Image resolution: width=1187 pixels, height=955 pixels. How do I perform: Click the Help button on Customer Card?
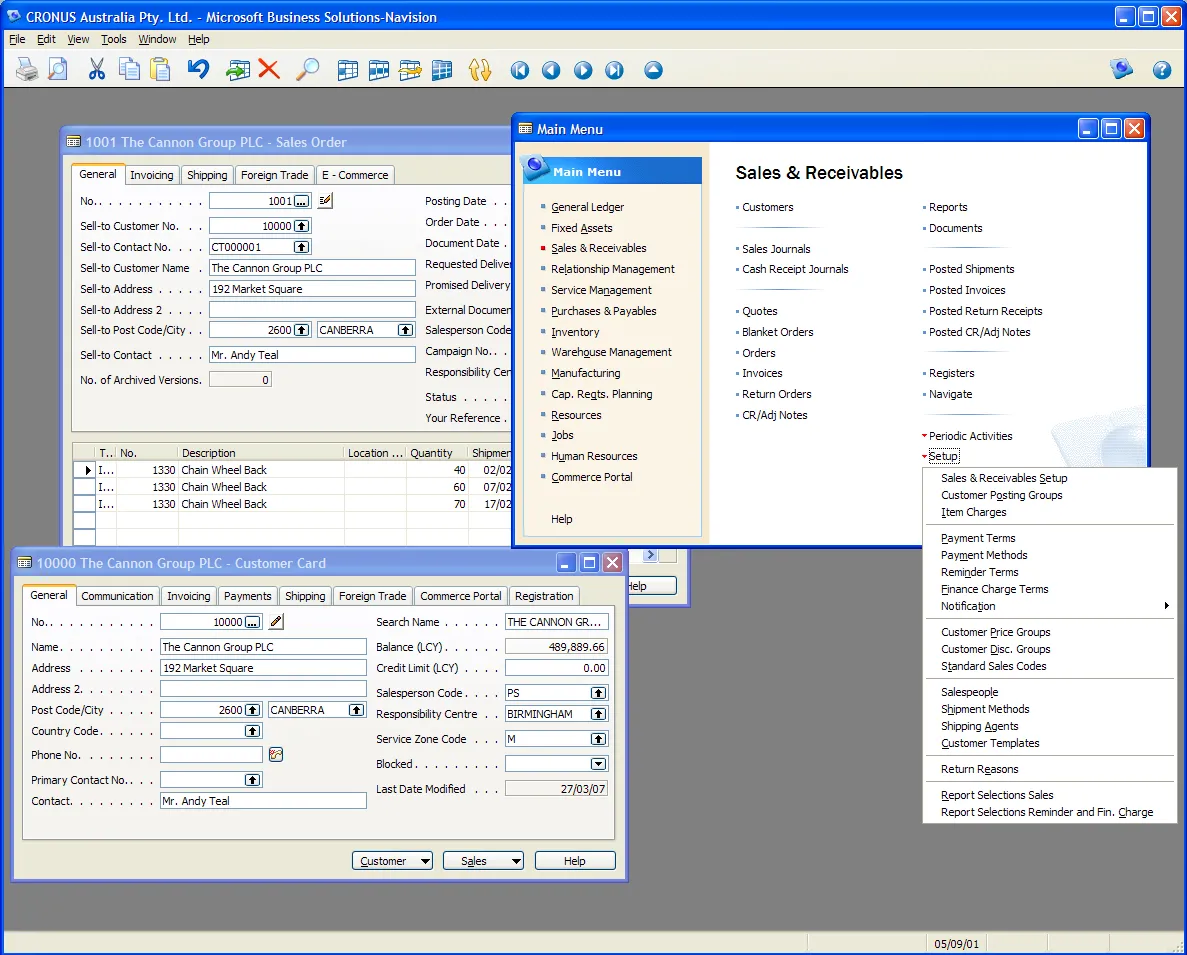(575, 861)
